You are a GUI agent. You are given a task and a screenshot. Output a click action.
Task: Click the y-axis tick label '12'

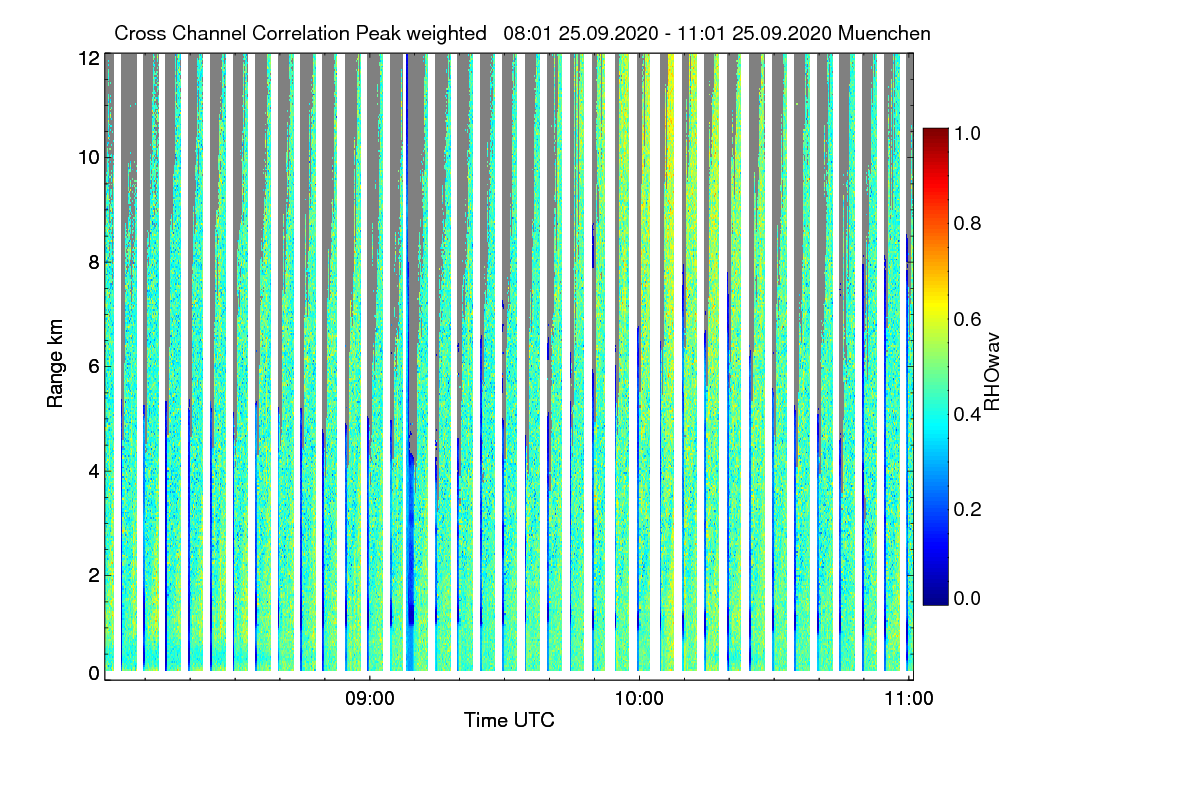click(x=89, y=59)
